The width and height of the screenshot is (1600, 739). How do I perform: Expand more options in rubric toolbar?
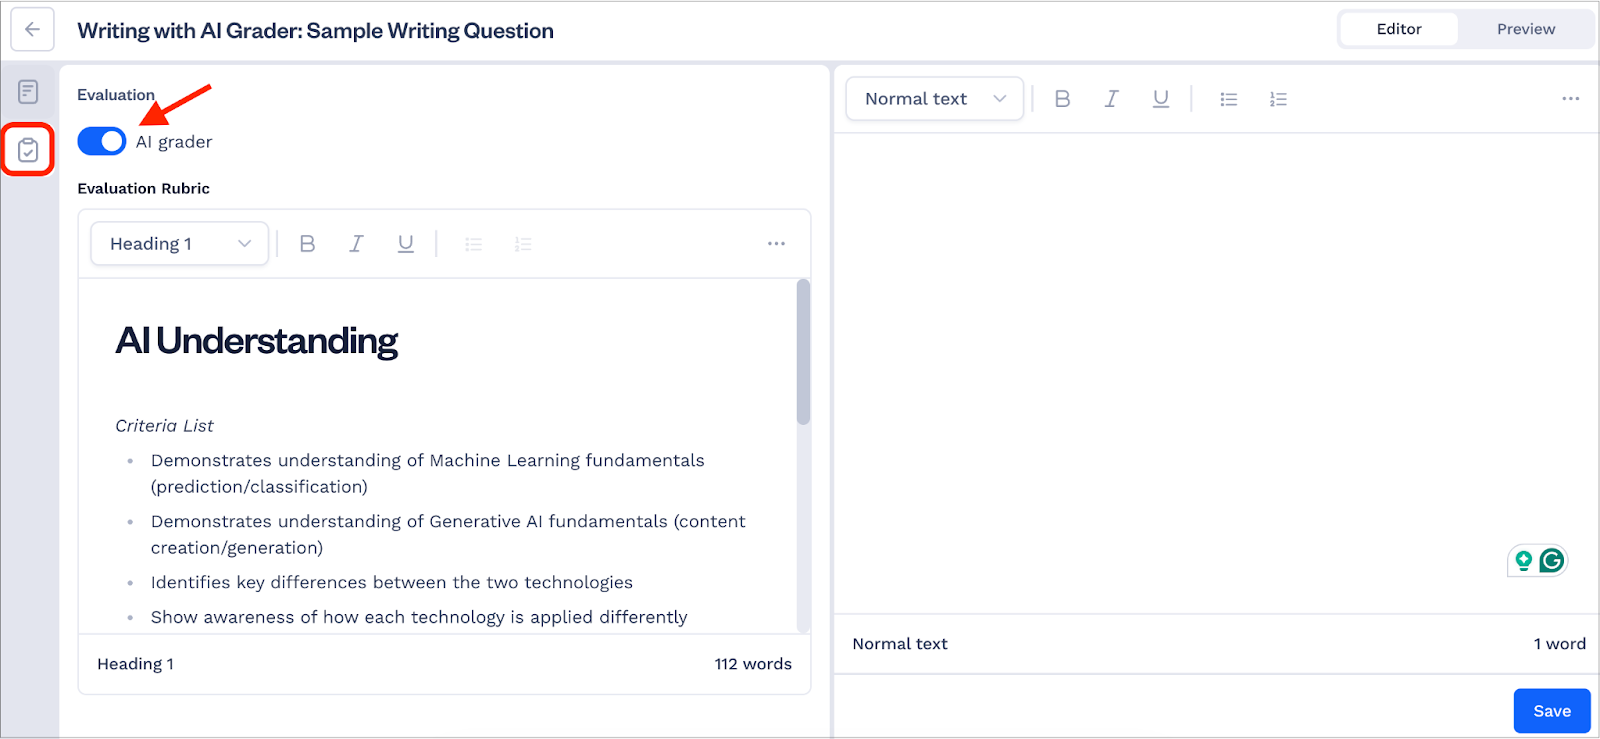pos(776,244)
